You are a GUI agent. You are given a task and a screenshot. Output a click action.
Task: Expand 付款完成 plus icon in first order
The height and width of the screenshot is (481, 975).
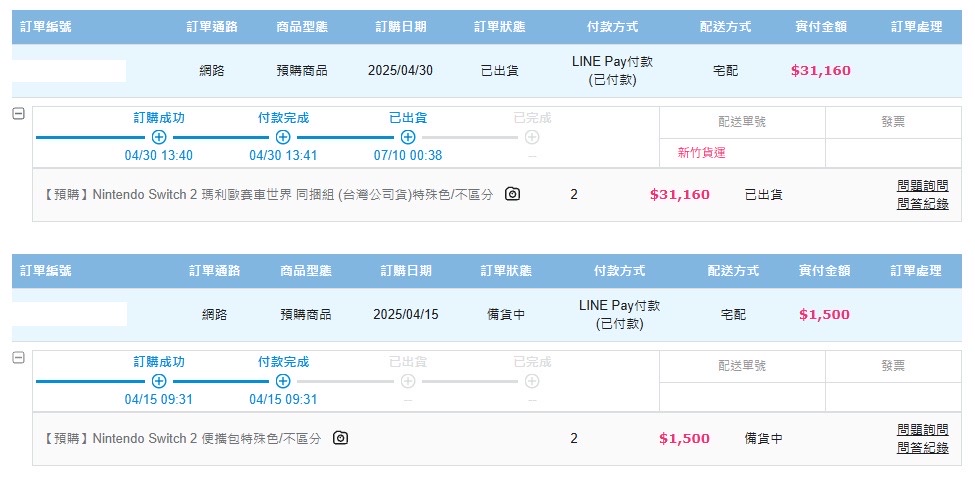tap(283, 137)
